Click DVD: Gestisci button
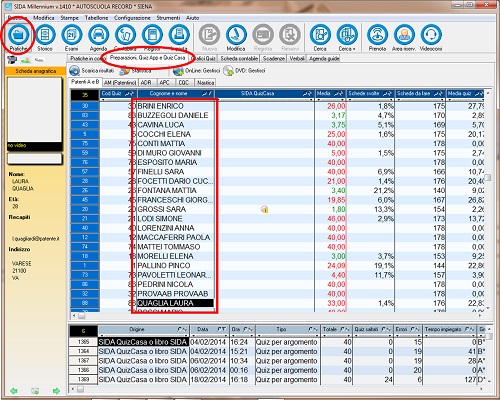The image size is (500, 400). (x=245, y=71)
